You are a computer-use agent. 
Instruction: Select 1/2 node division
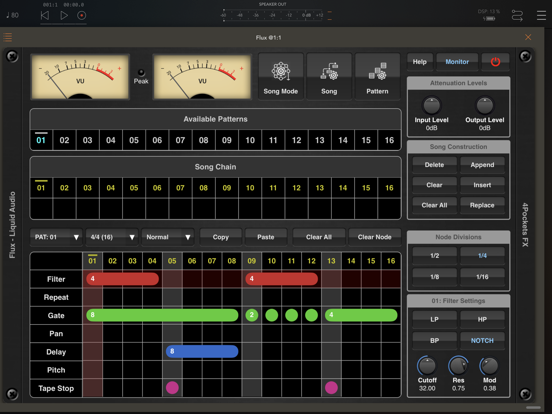coord(434,256)
